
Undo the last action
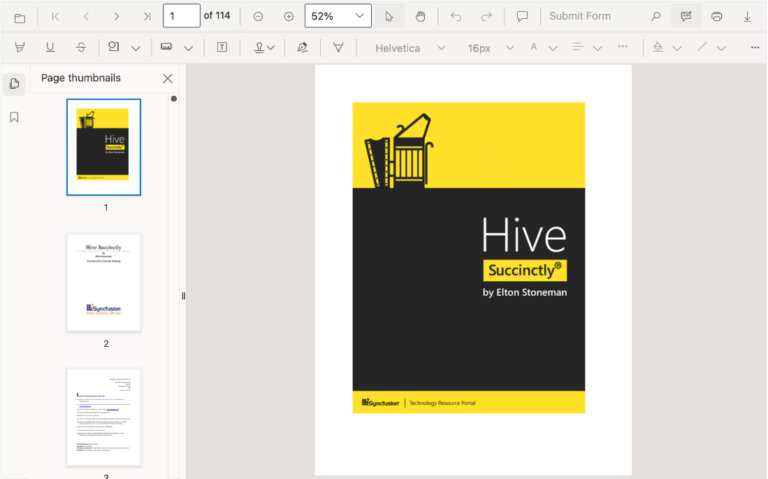click(456, 17)
